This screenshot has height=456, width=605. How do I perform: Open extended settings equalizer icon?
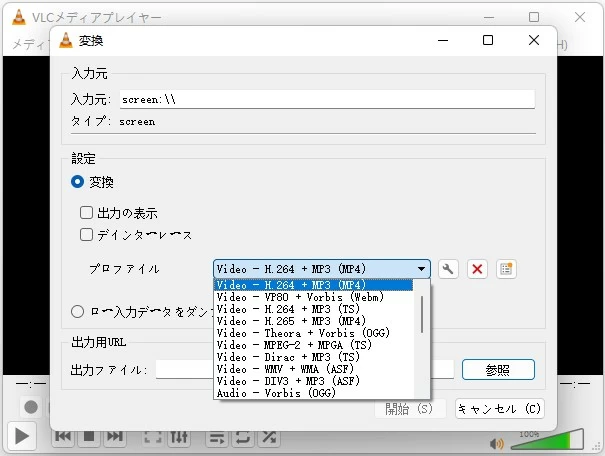click(x=180, y=437)
